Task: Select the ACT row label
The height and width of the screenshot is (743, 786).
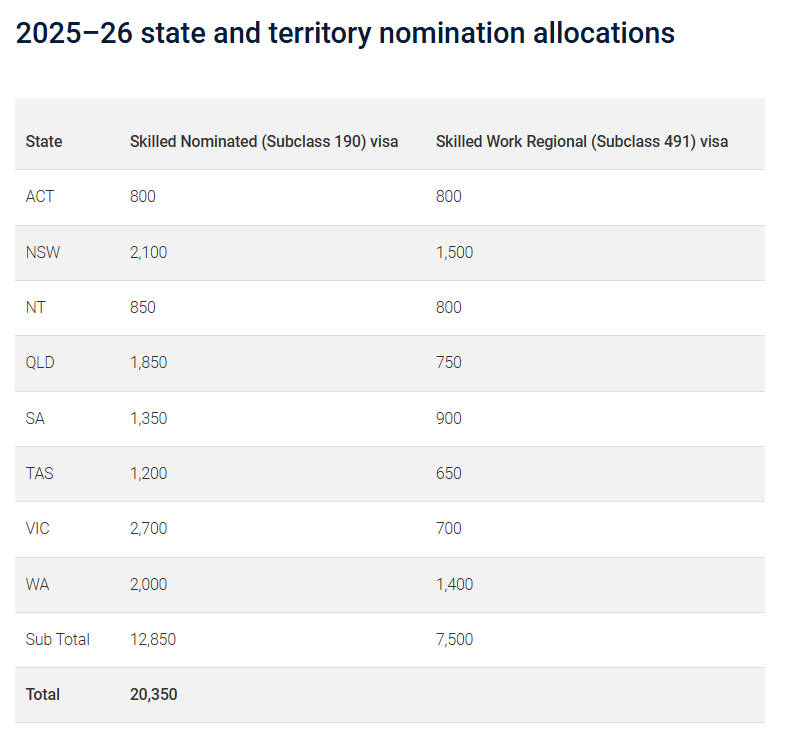Action: tap(40, 197)
